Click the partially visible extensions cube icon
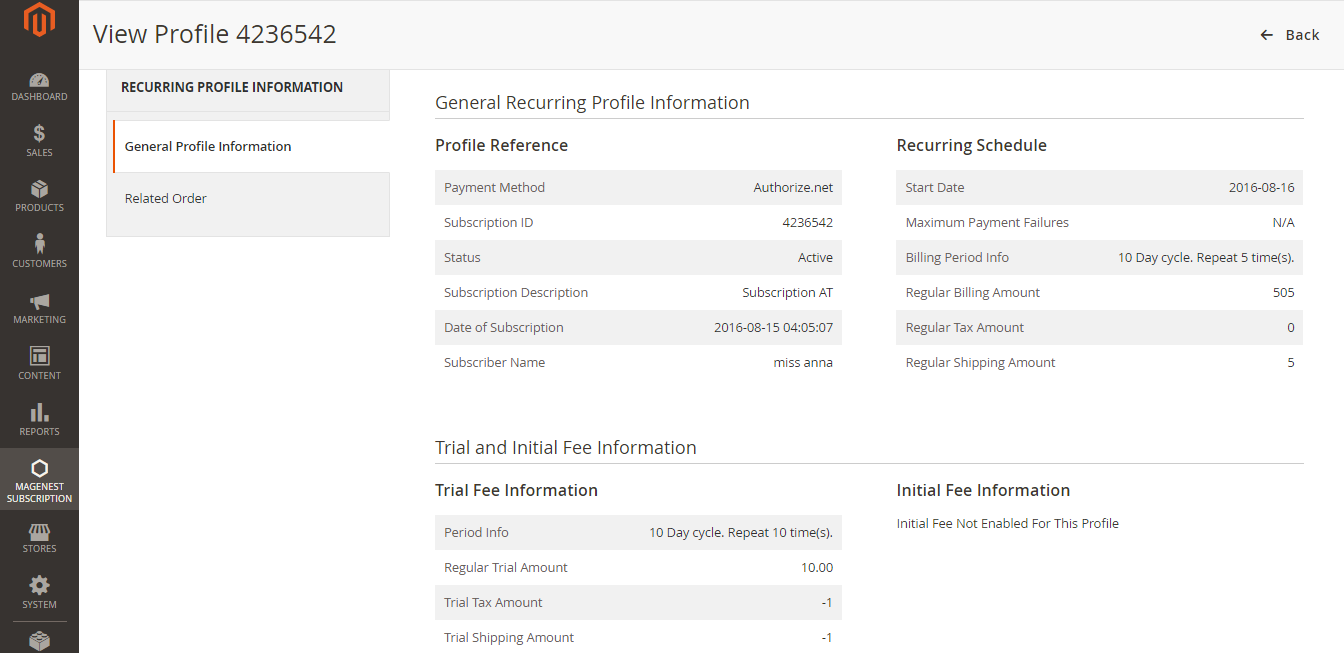1344x653 pixels. tap(39, 640)
